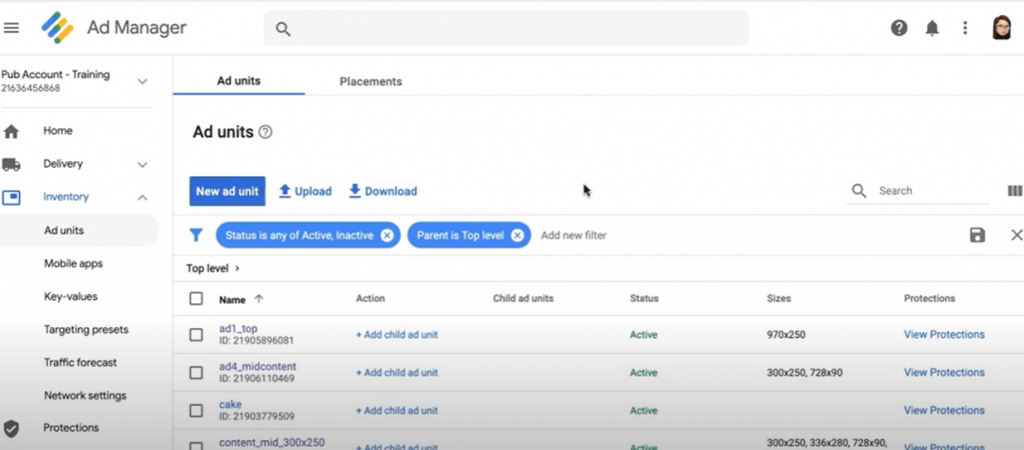The width and height of the screenshot is (1024, 450).
Task: Save the current filter with disk icon
Action: 977,235
